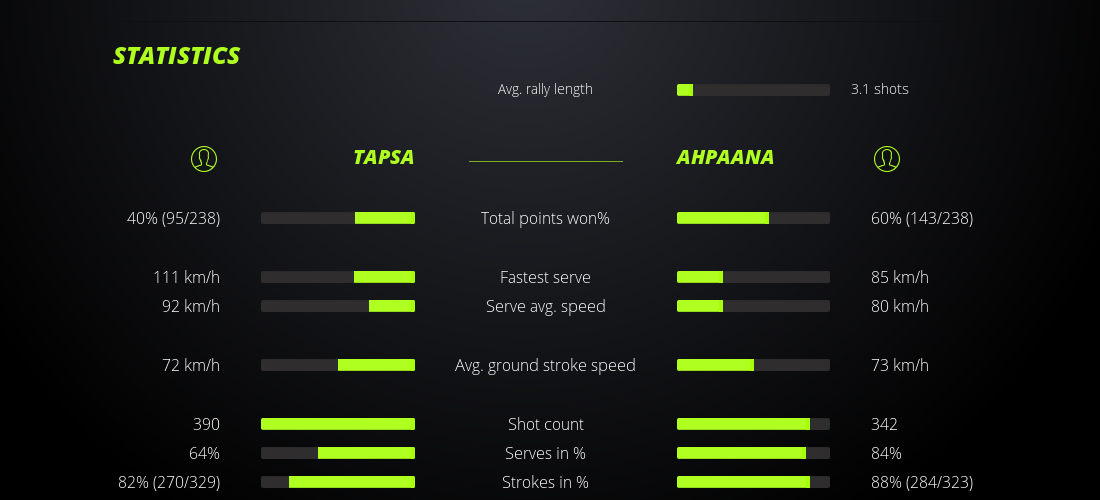Click Ahpaana's Total points won bar
Image resolution: width=1100 pixels, height=500 pixels.
753,218
